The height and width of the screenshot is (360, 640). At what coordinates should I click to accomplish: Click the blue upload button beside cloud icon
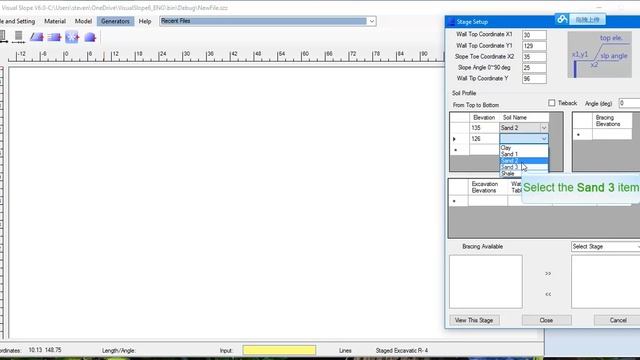587,20
